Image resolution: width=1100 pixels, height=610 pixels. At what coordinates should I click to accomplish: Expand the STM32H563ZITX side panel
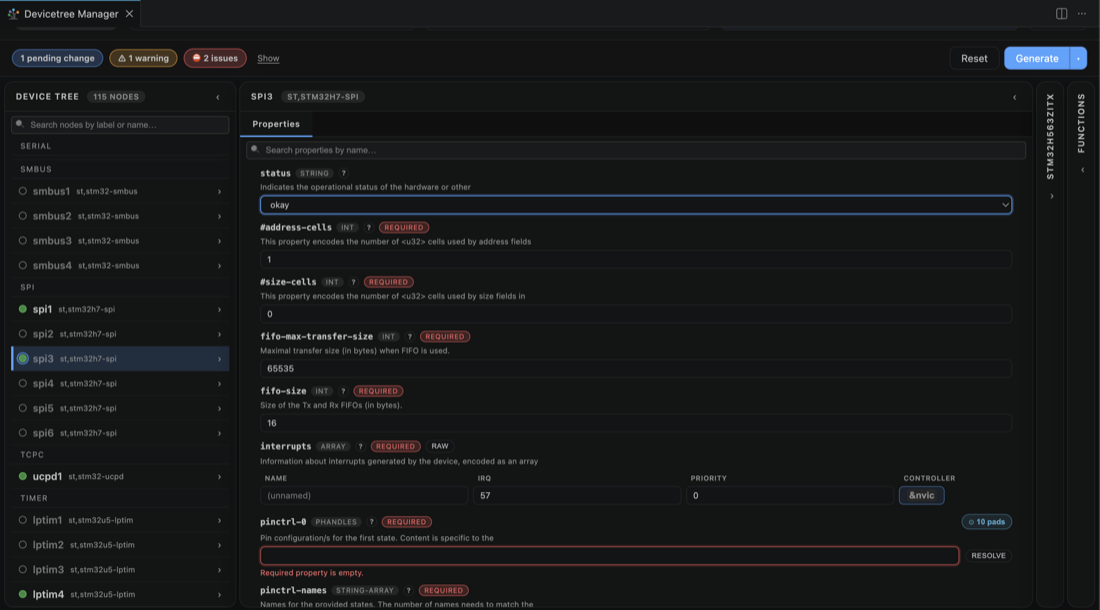1051,196
